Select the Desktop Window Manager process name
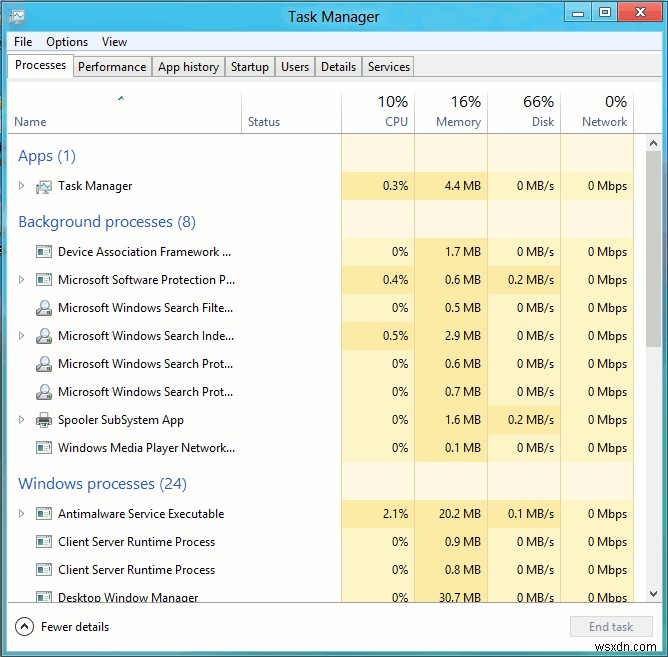The width and height of the screenshot is (668, 657). [128, 596]
